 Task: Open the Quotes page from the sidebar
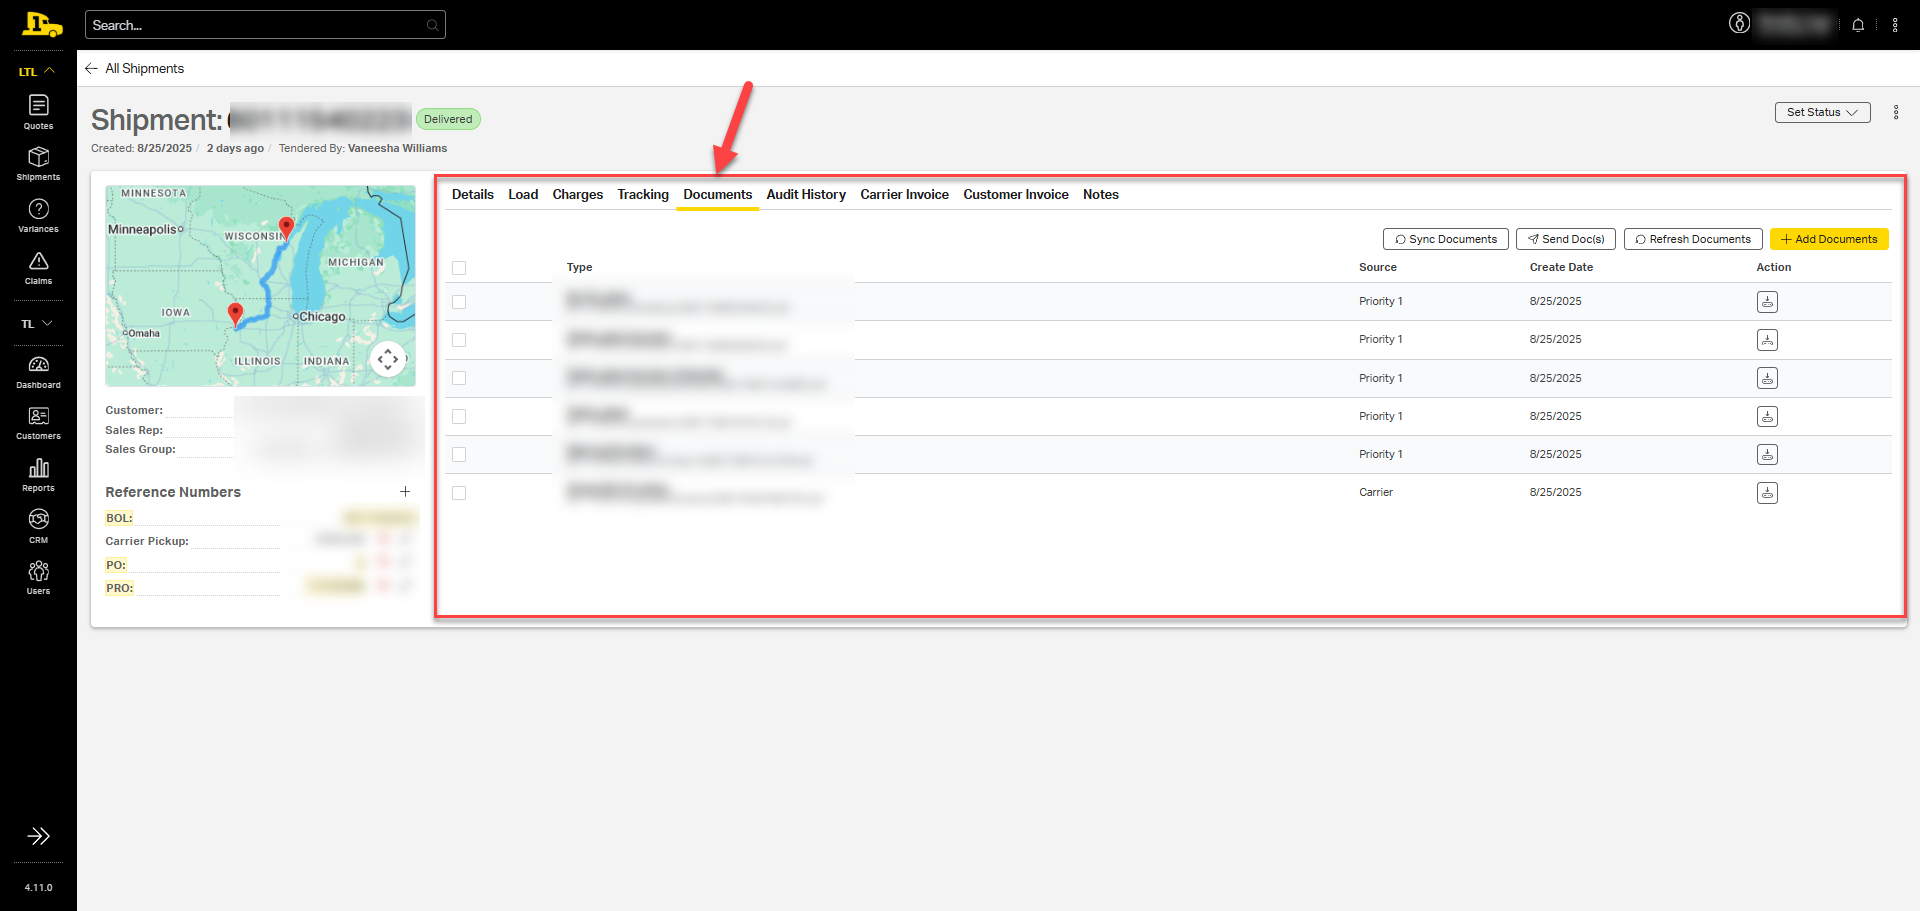click(x=38, y=112)
